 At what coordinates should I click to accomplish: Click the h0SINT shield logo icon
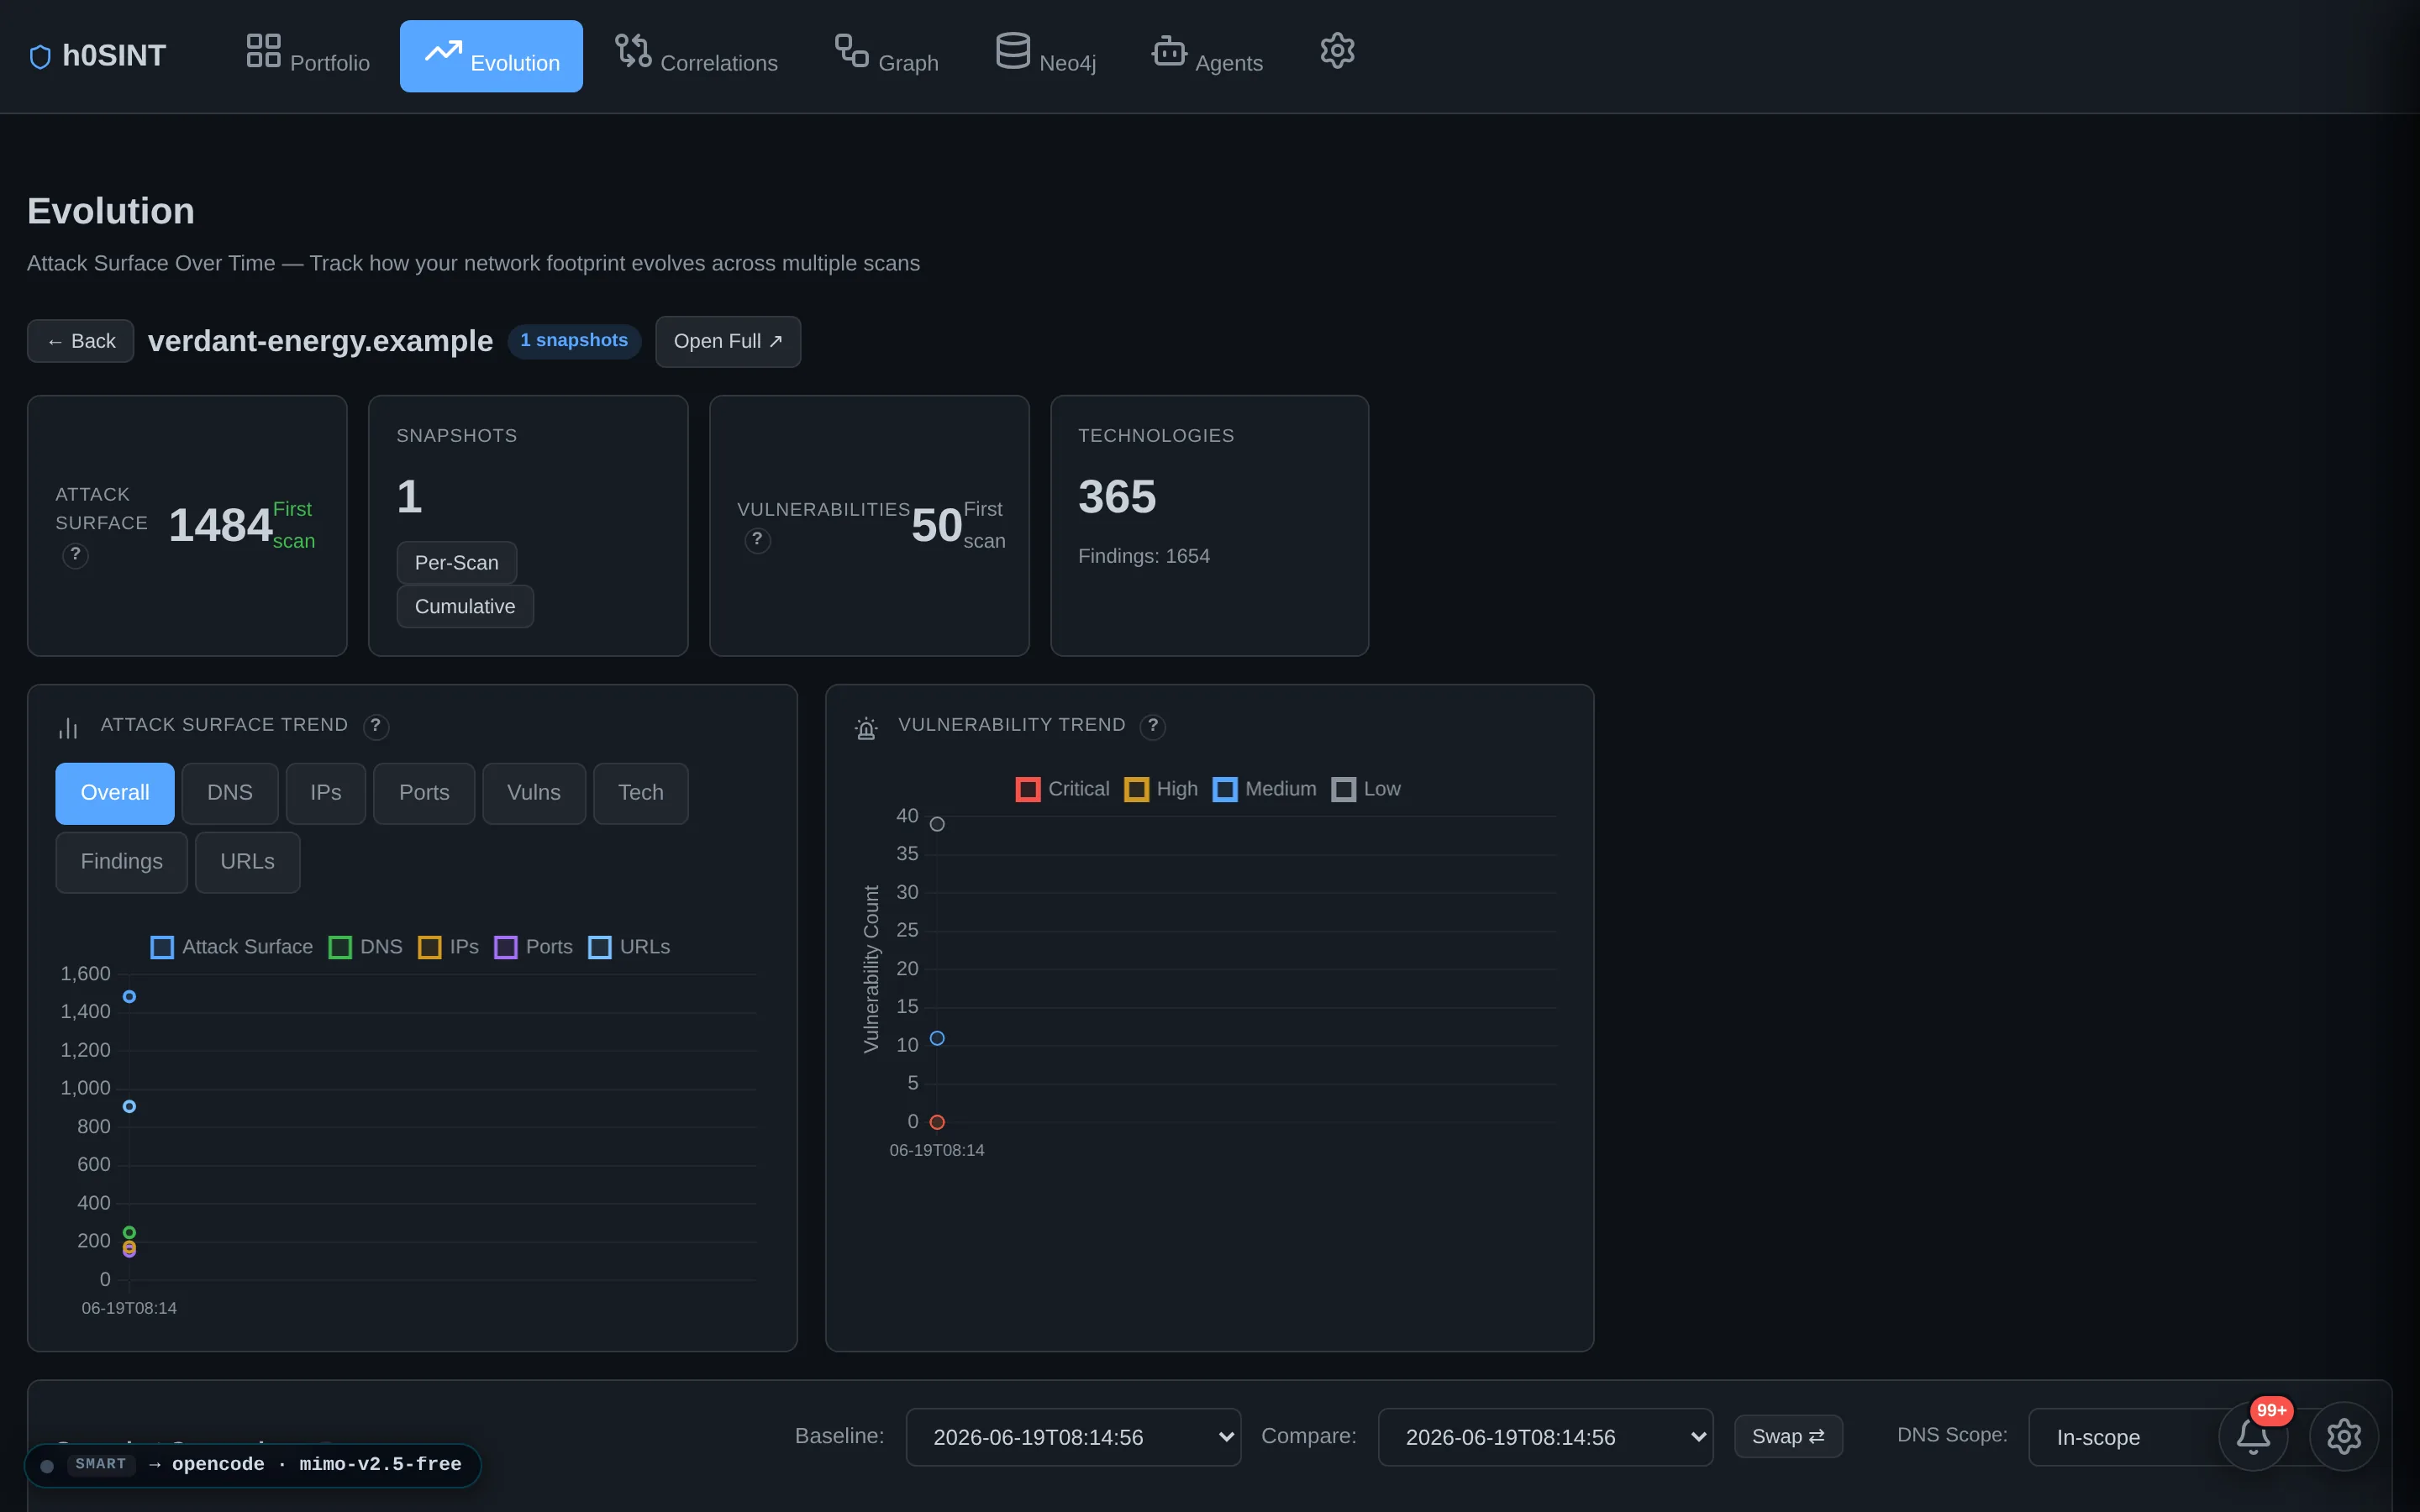pos(40,57)
